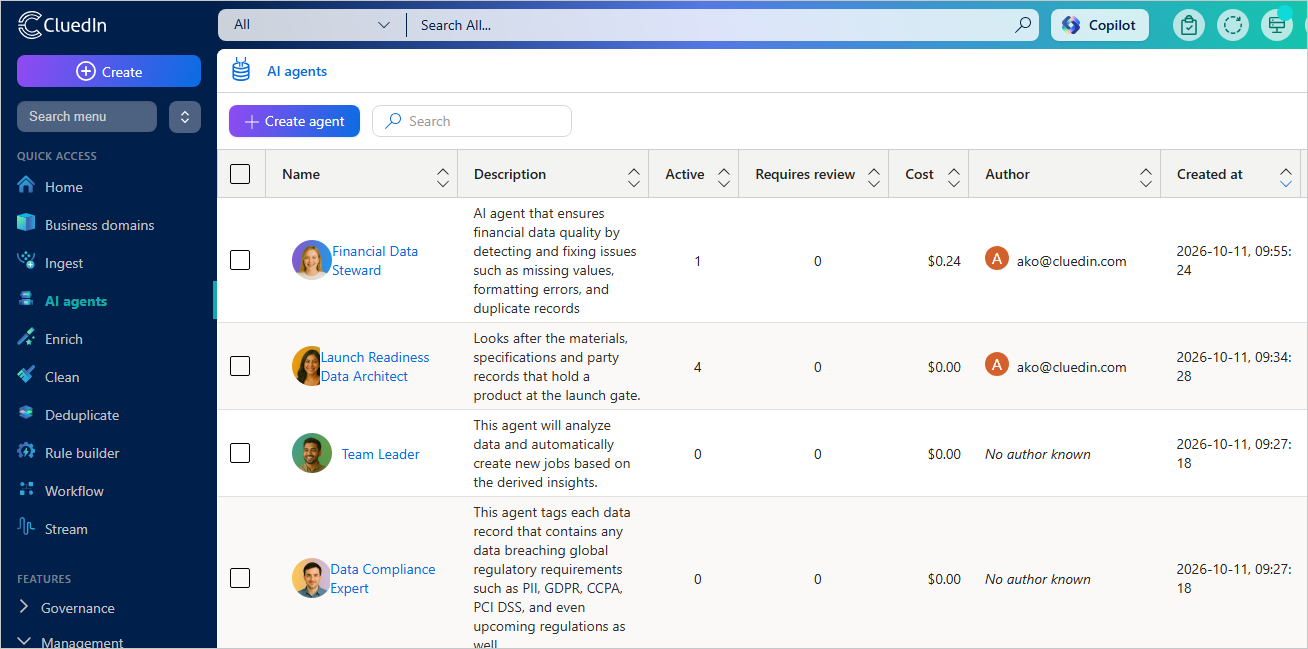Sort table by Name column arrows

pyautogui.click(x=443, y=177)
